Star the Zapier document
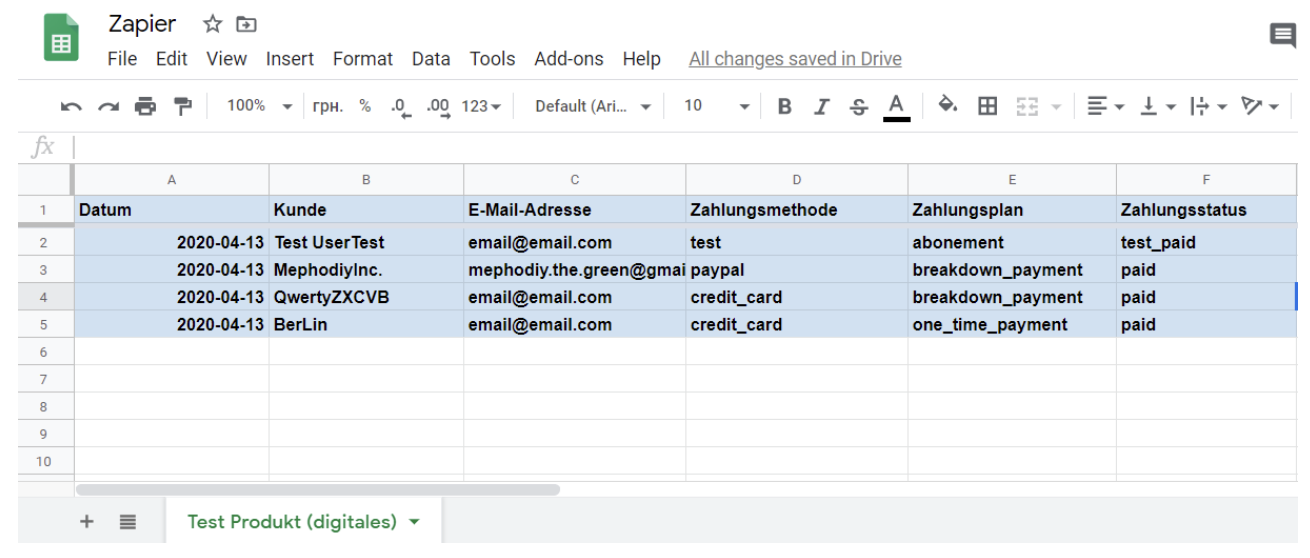The image size is (1310, 558). (x=212, y=24)
